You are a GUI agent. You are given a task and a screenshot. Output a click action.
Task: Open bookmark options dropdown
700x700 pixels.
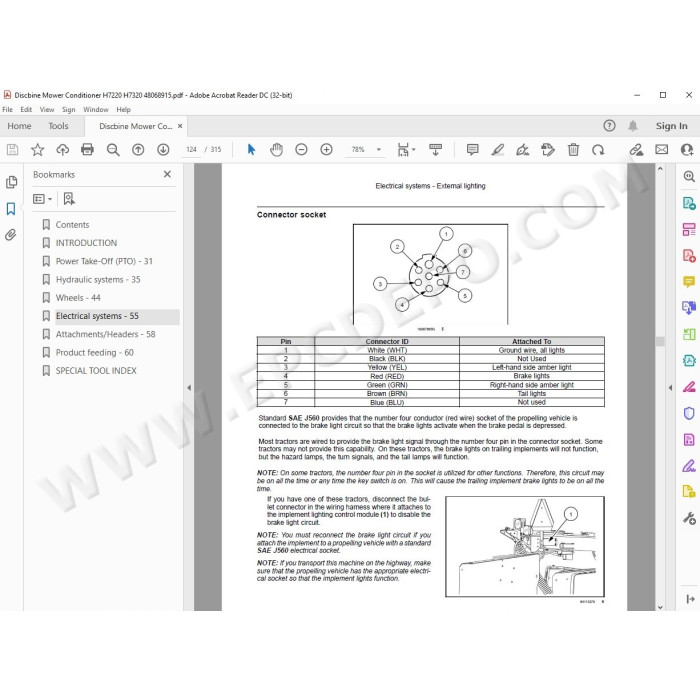42,199
